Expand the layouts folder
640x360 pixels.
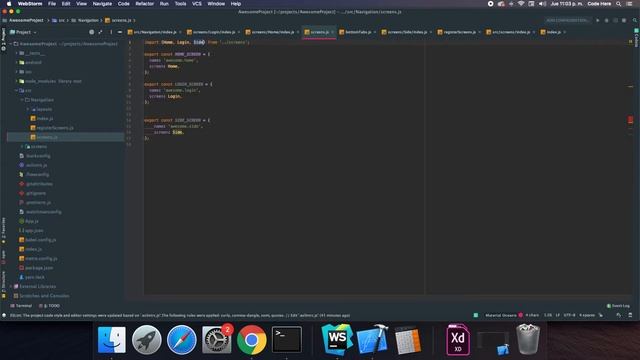pyautogui.click(x=28, y=109)
